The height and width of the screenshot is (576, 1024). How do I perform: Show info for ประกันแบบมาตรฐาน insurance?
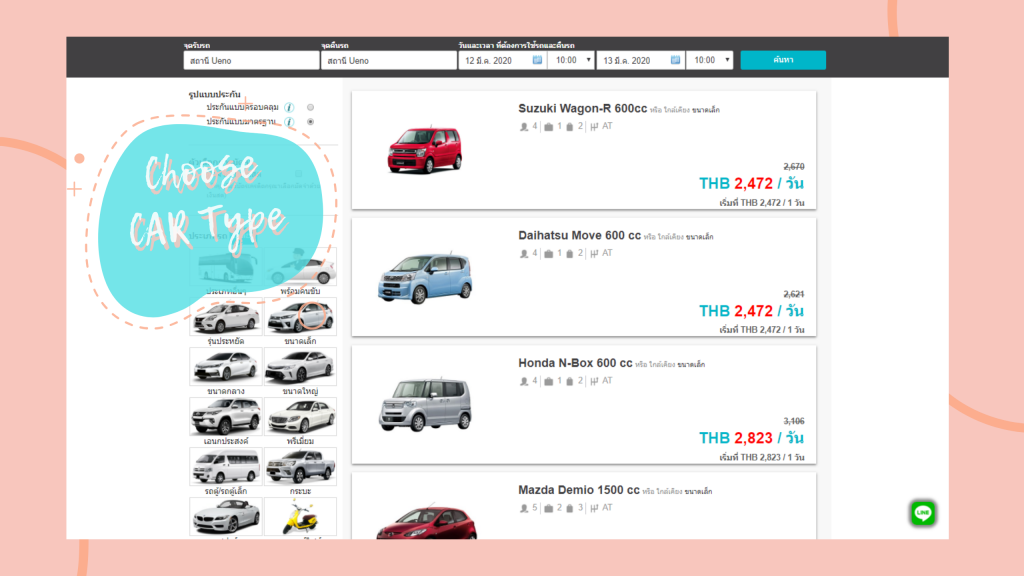click(x=289, y=122)
